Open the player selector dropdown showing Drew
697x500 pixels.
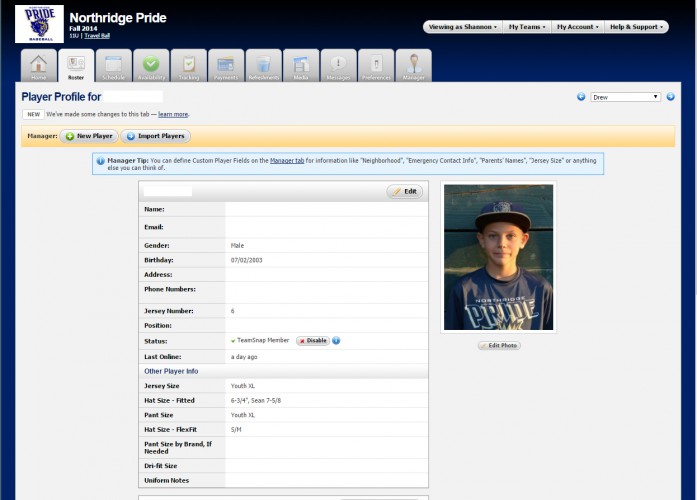[x=626, y=97]
